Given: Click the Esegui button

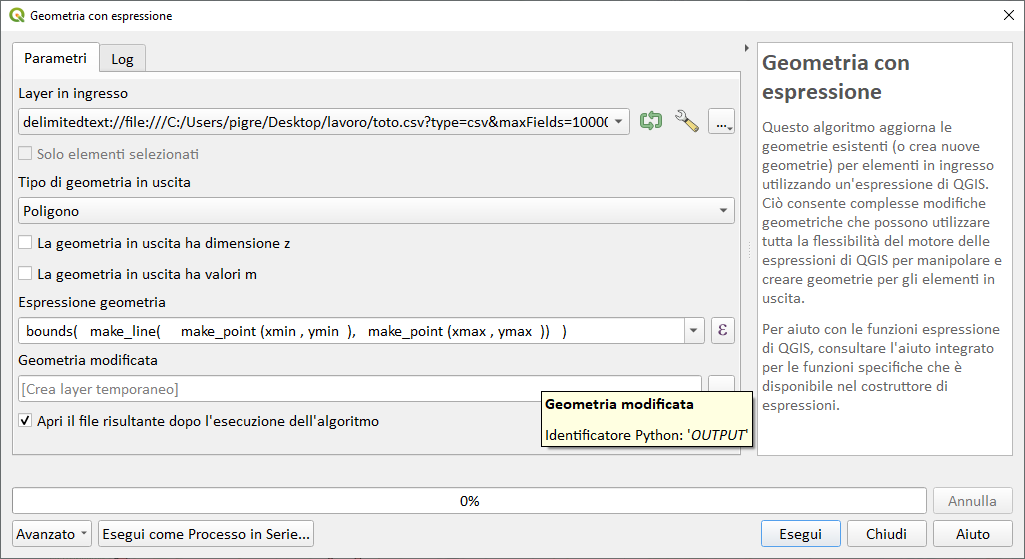Looking at the screenshot, I should coord(800,534).
